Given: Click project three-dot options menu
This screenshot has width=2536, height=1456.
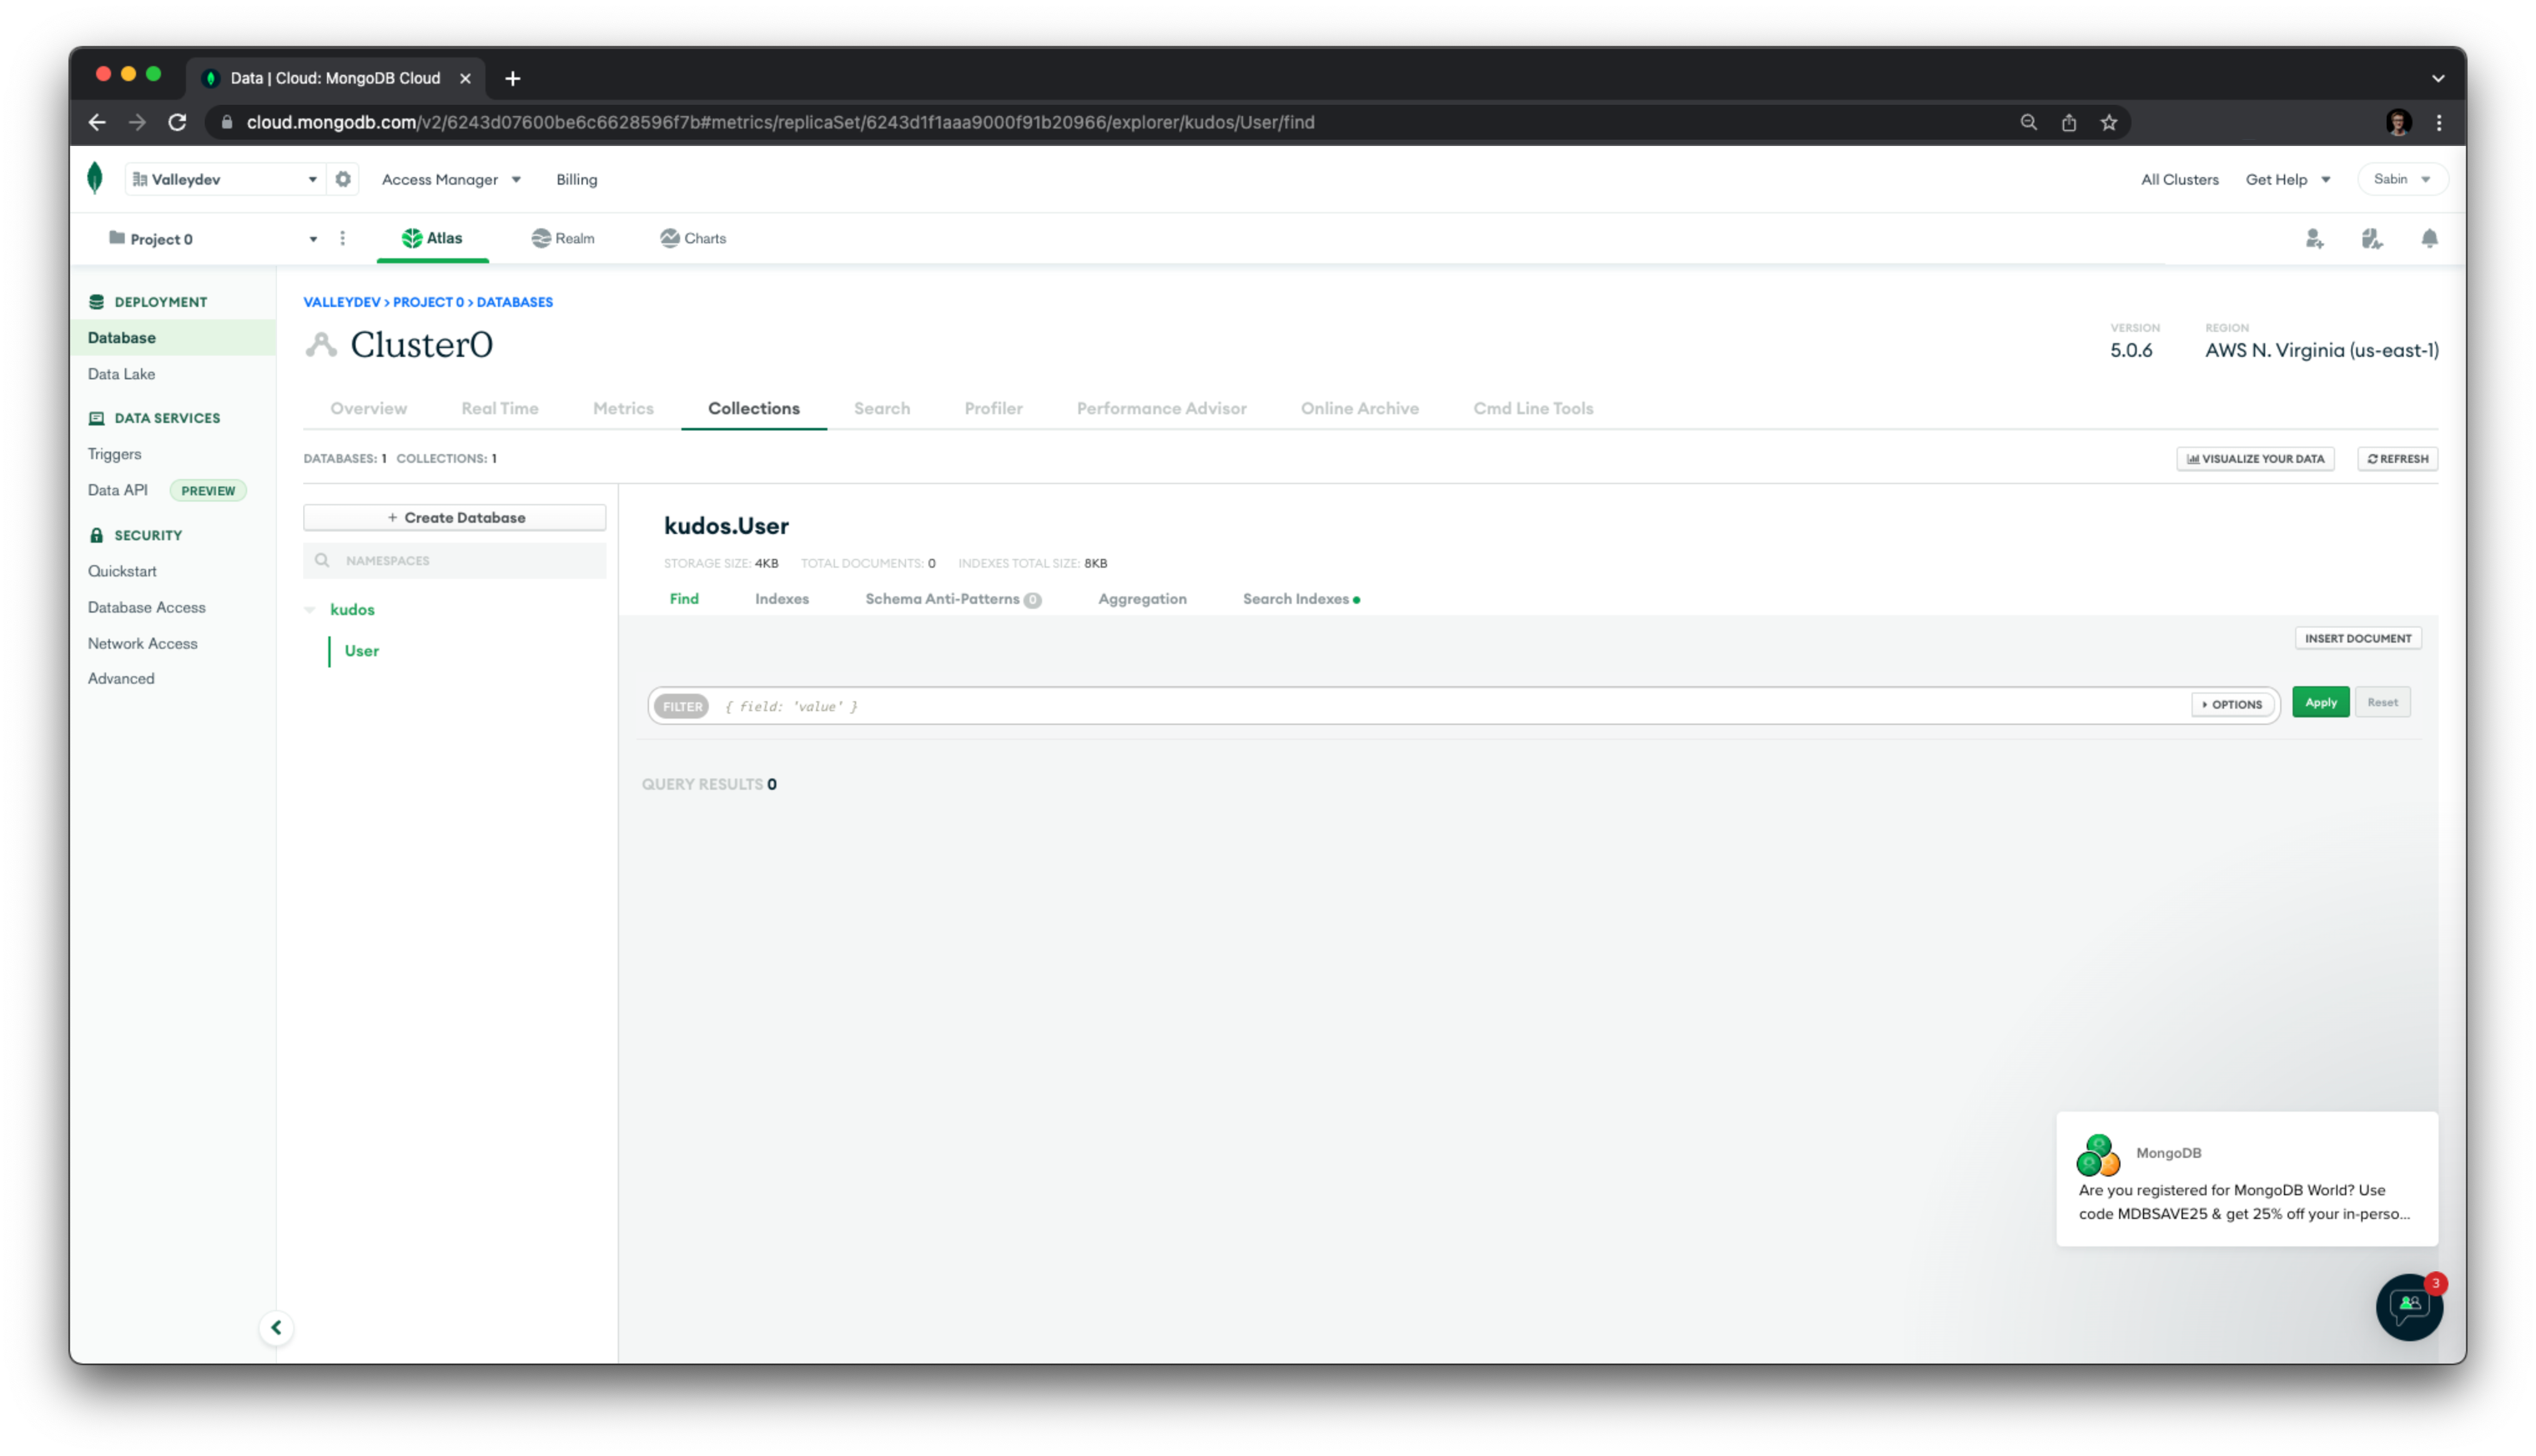Looking at the screenshot, I should [342, 238].
